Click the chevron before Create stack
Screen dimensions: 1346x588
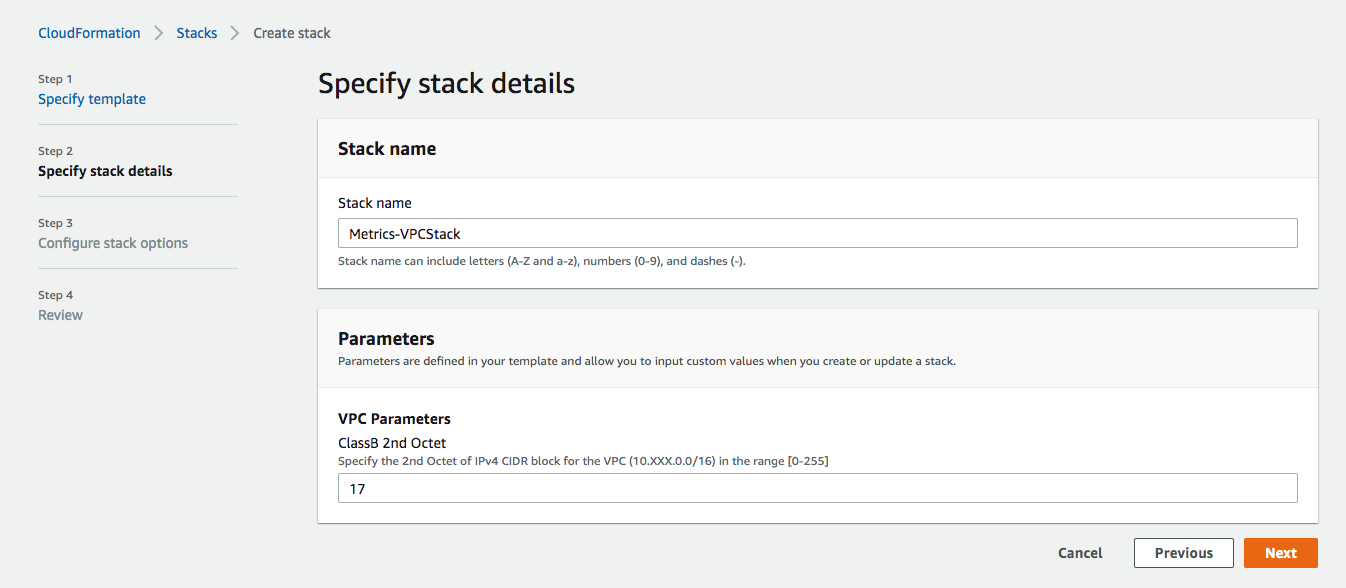(x=235, y=33)
